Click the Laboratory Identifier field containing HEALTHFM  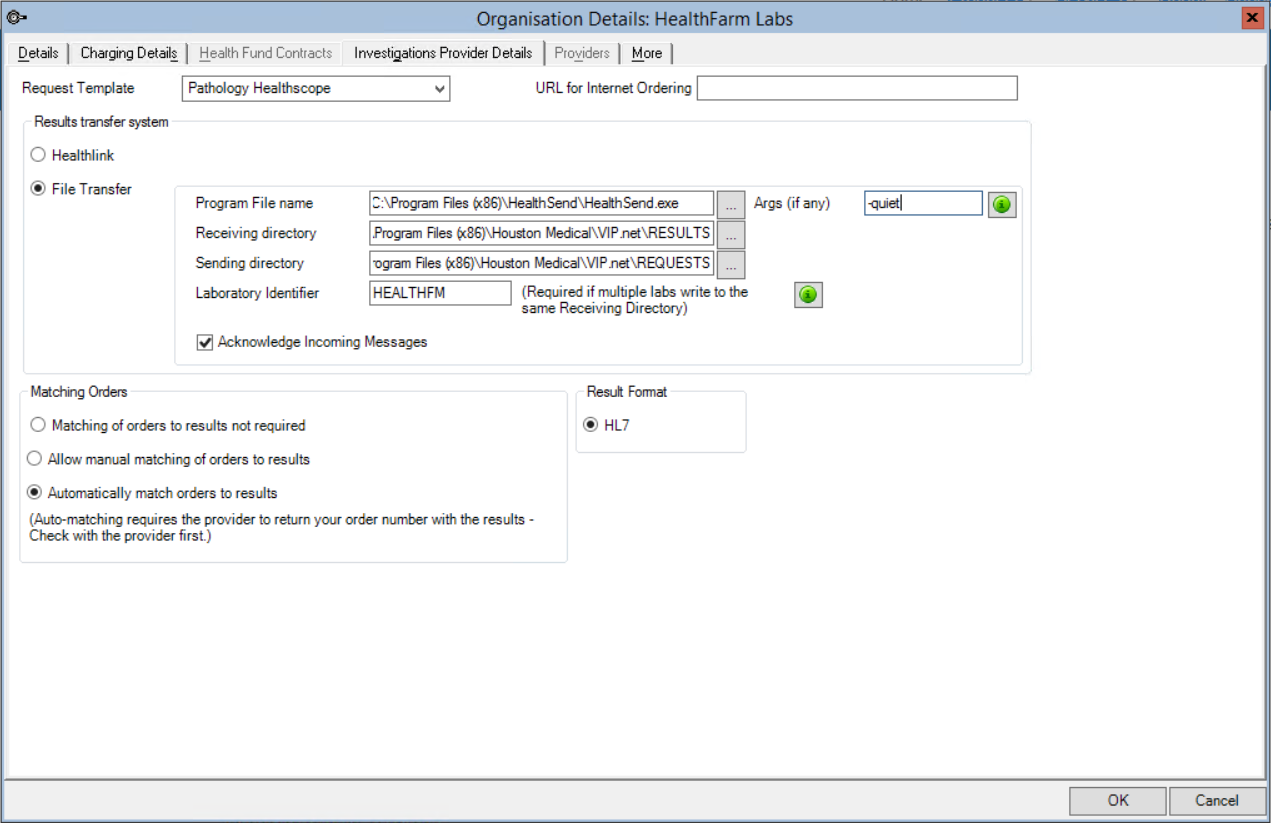pos(440,293)
